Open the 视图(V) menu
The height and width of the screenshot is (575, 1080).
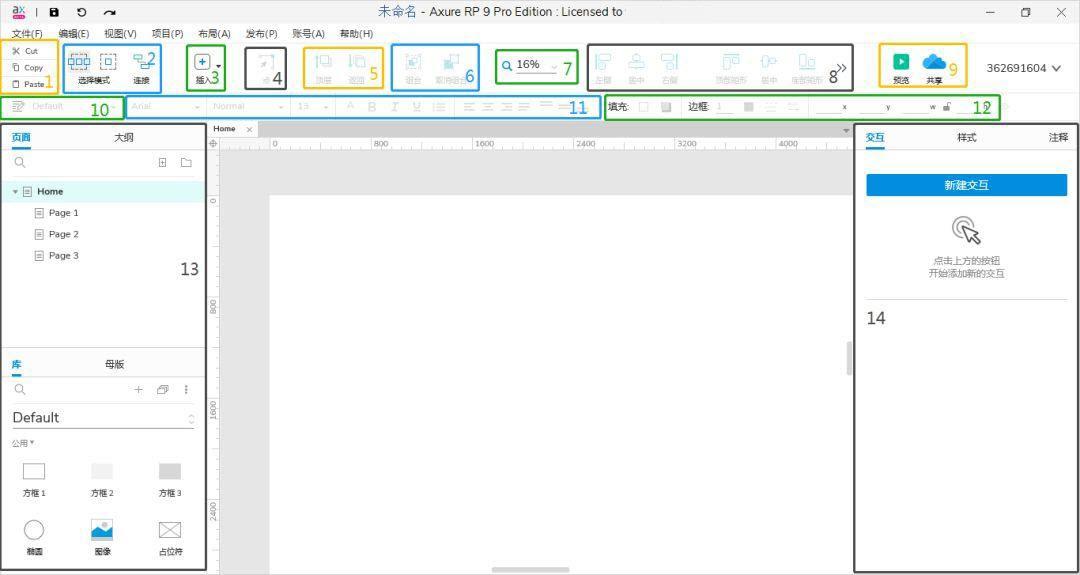(x=121, y=33)
